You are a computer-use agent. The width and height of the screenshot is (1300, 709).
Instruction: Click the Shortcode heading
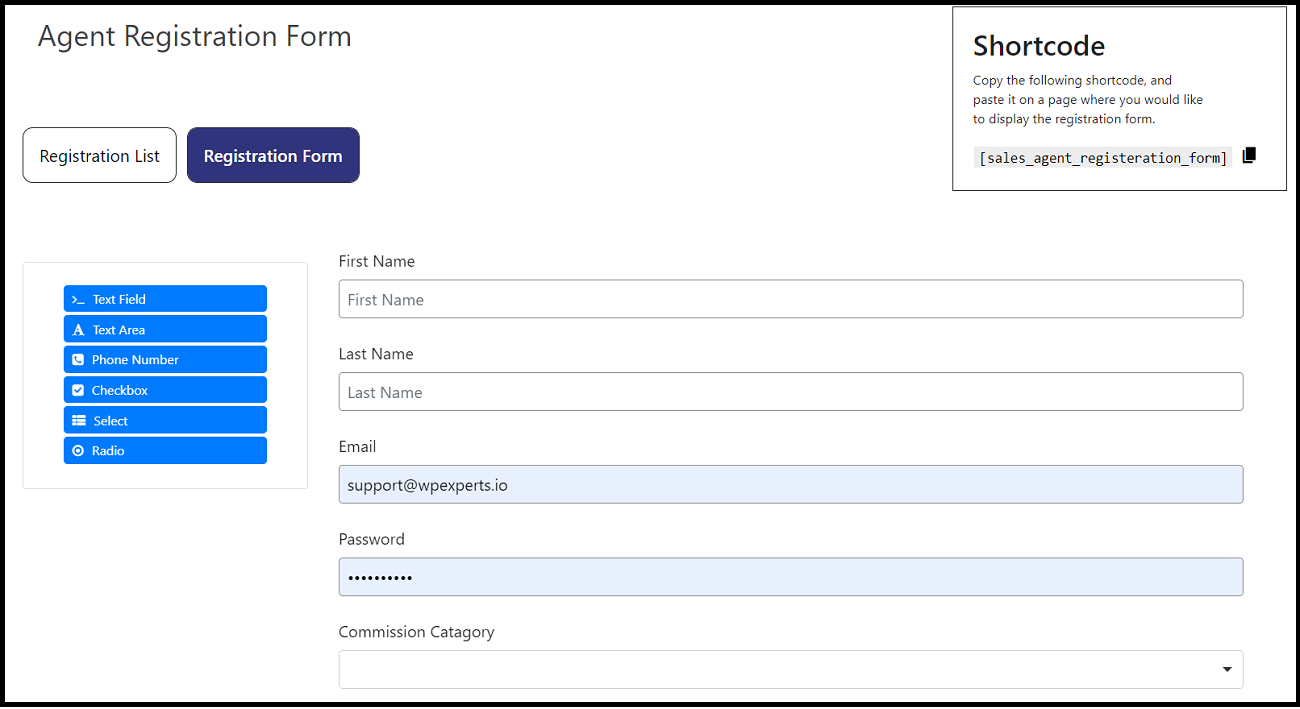tap(1039, 46)
